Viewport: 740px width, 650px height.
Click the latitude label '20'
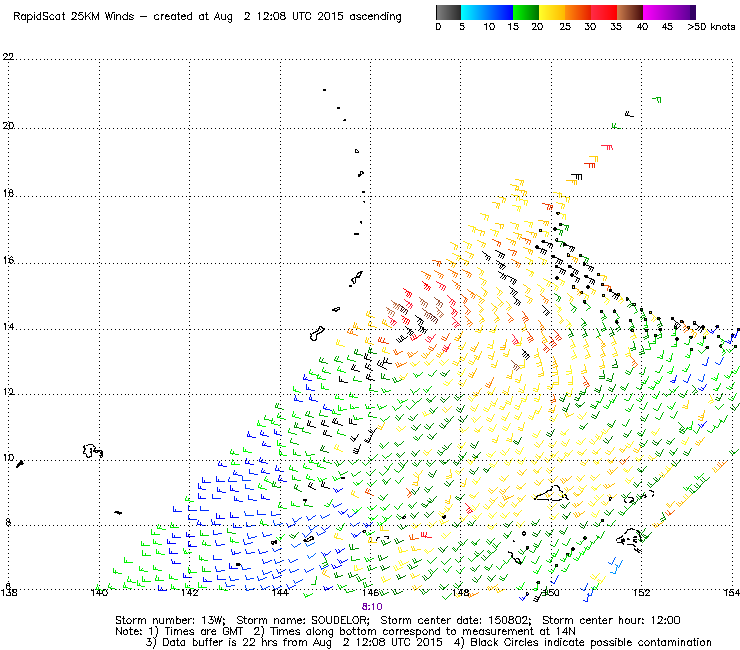point(8,126)
